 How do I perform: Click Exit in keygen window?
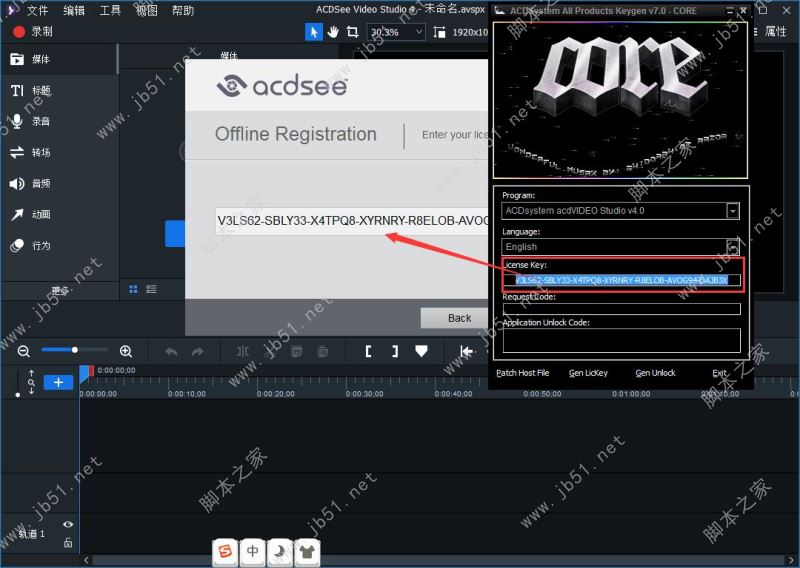tap(719, 373)
